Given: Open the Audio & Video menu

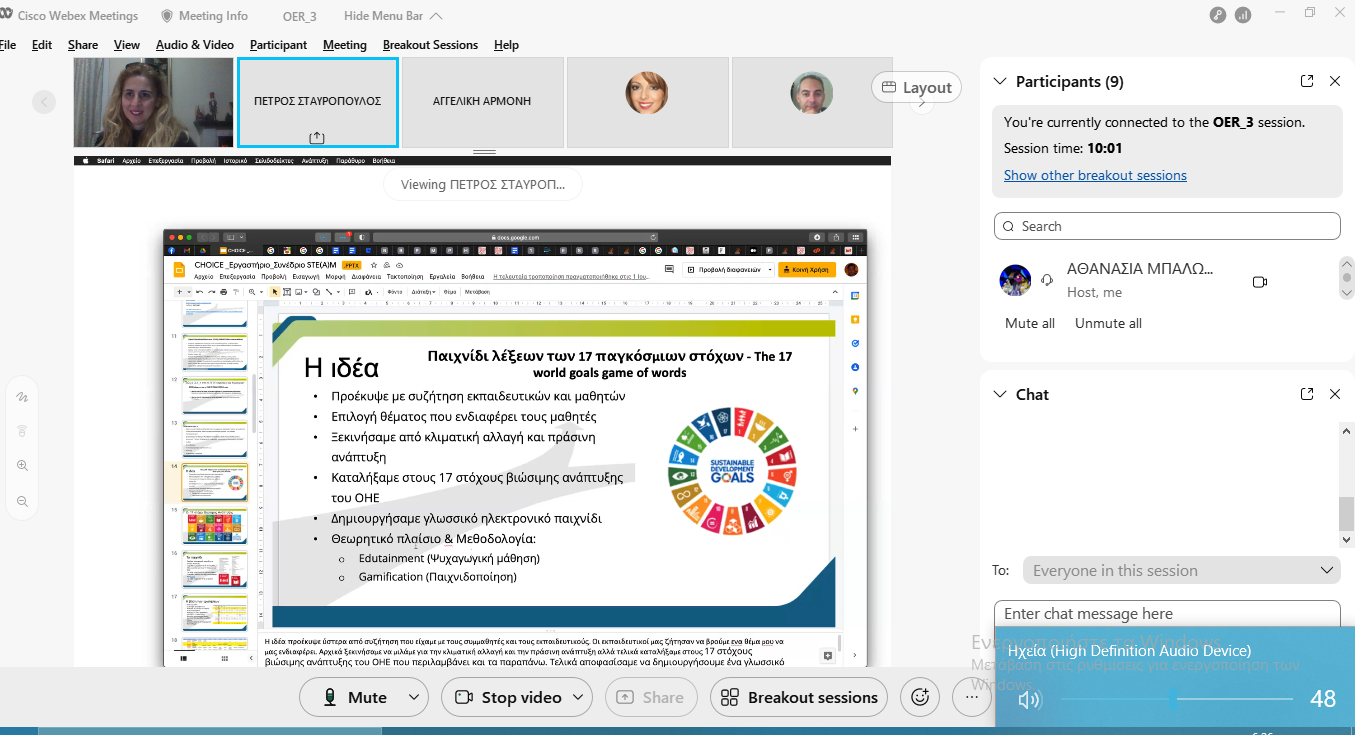Looking at the screenshot, I should pyautogui.click(x=194, y=45).
